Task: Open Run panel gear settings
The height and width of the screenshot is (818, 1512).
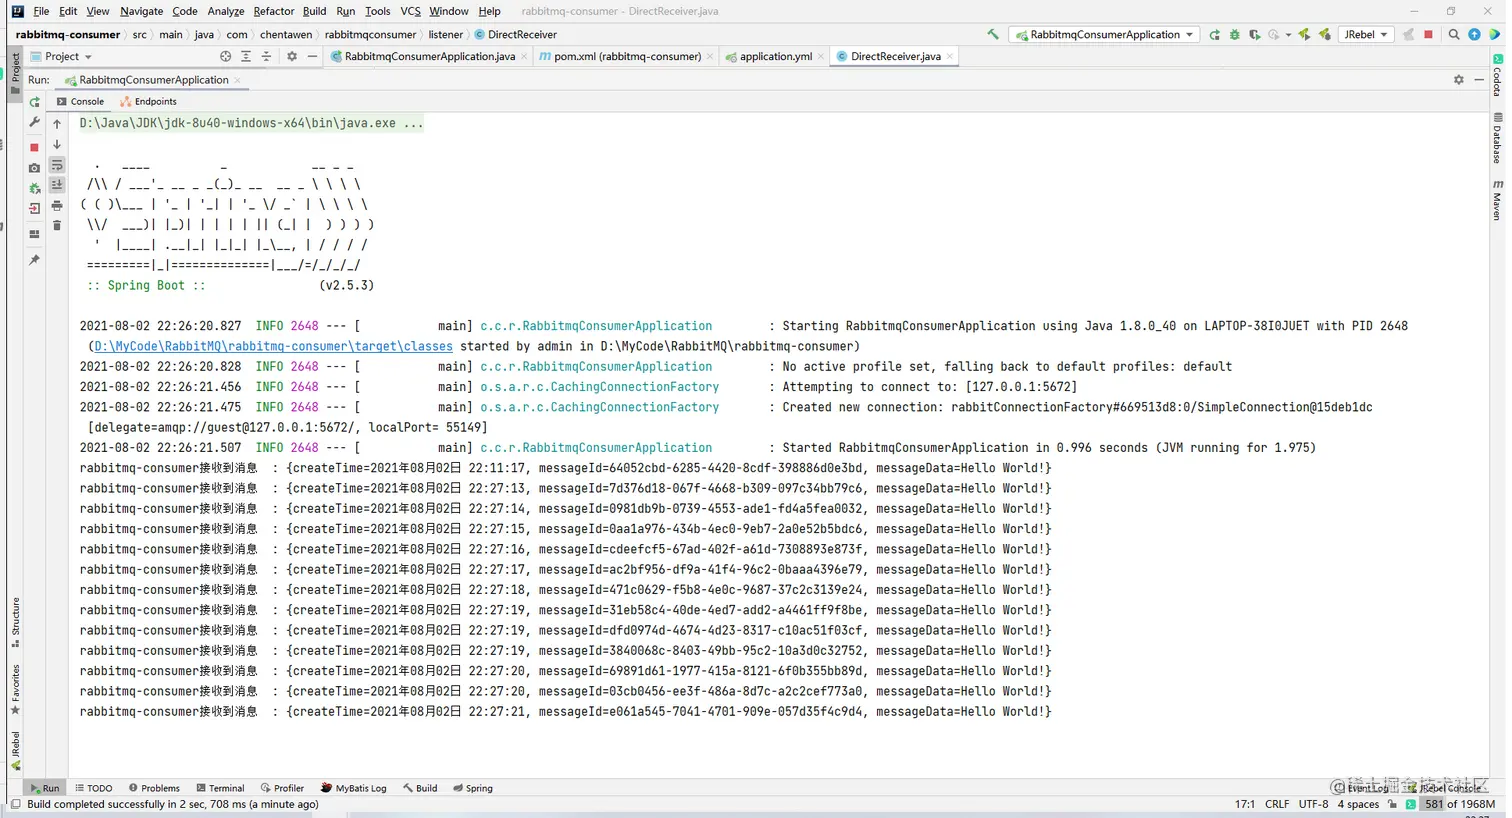Action: (1459, 80)
